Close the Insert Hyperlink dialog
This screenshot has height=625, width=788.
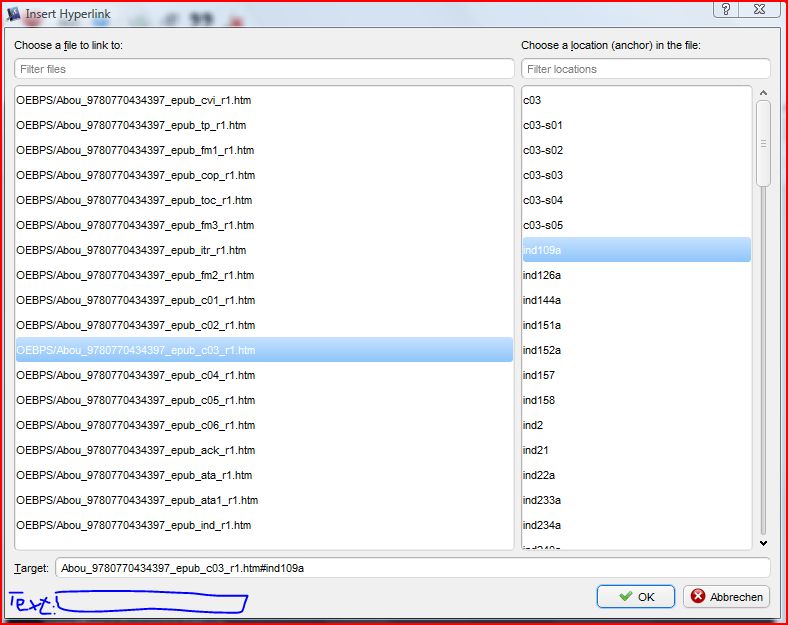[x=759, y=9]
